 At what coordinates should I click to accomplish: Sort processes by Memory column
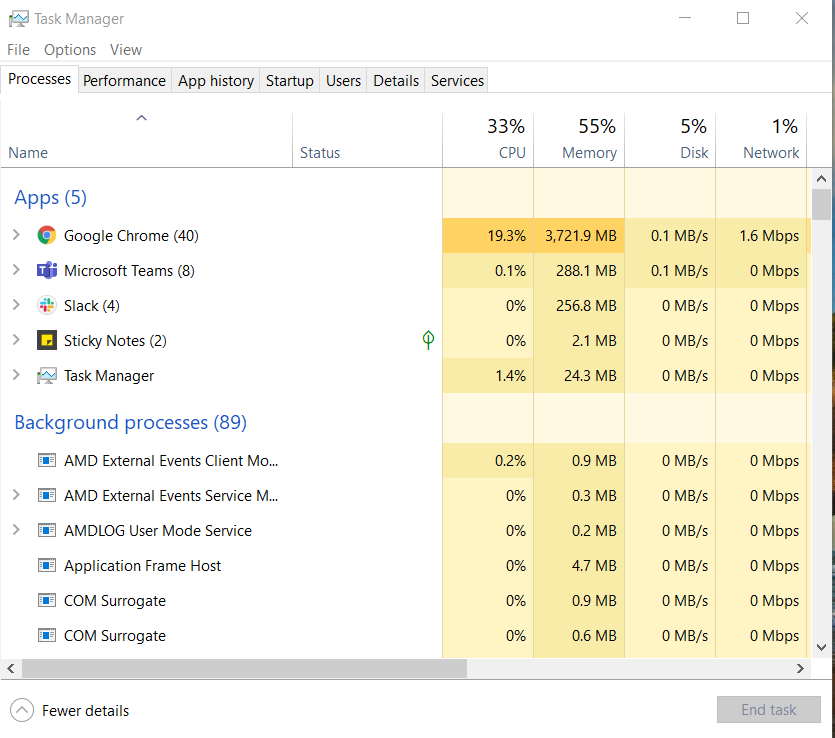(x=579, y=140)
